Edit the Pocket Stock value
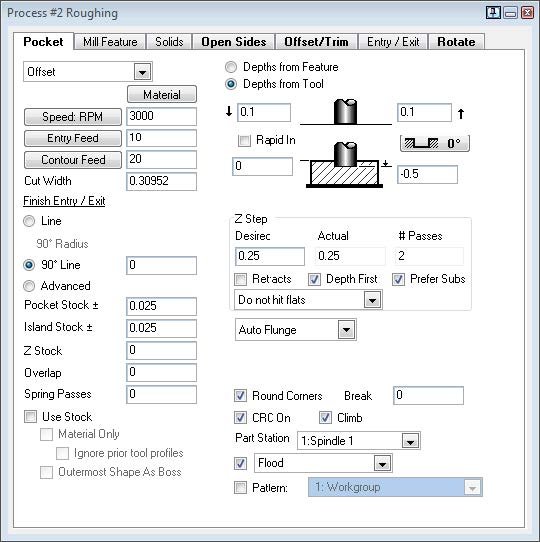 (x=161, y=306)
